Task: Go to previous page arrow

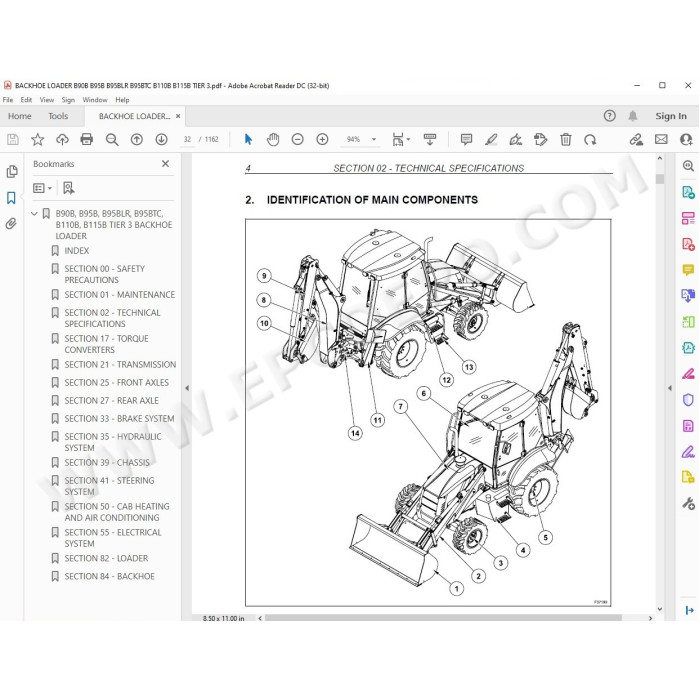Action: 137,140
